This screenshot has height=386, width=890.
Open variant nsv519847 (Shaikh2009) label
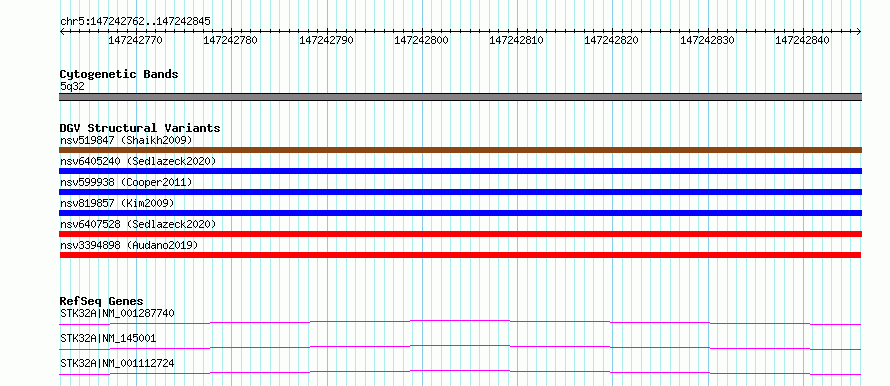coord(126,140)
